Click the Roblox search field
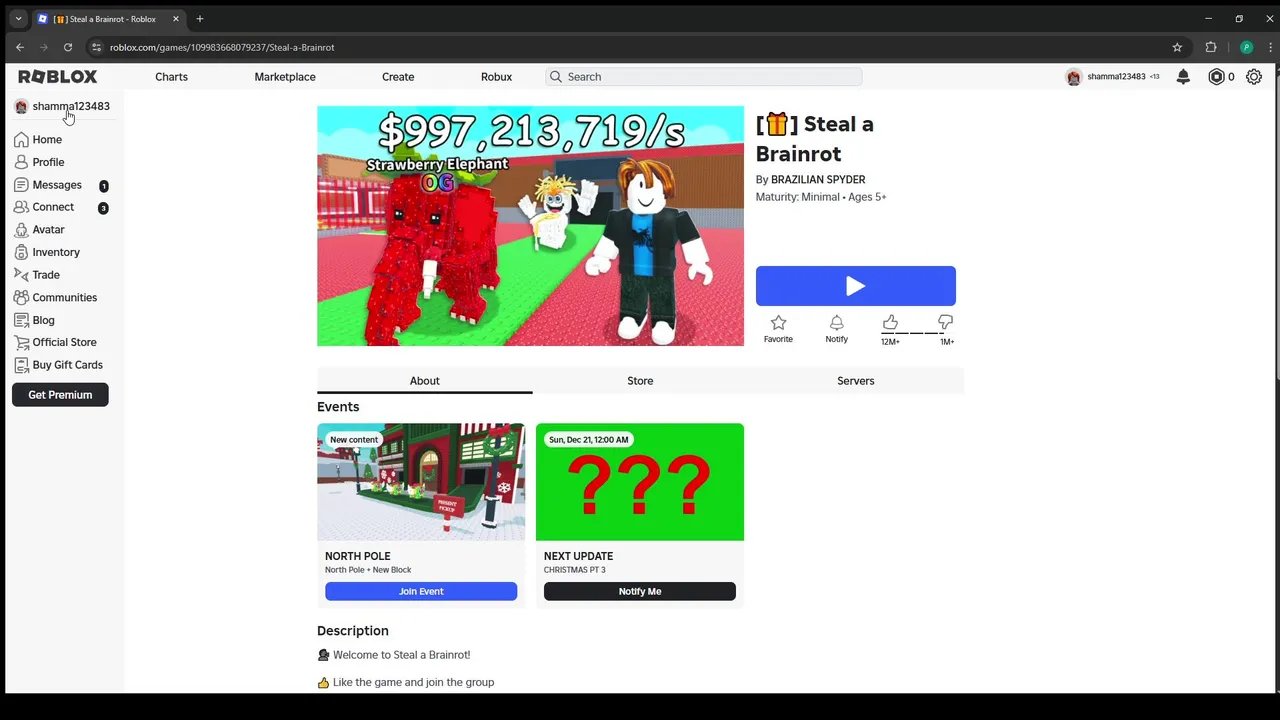 (704, 77)
